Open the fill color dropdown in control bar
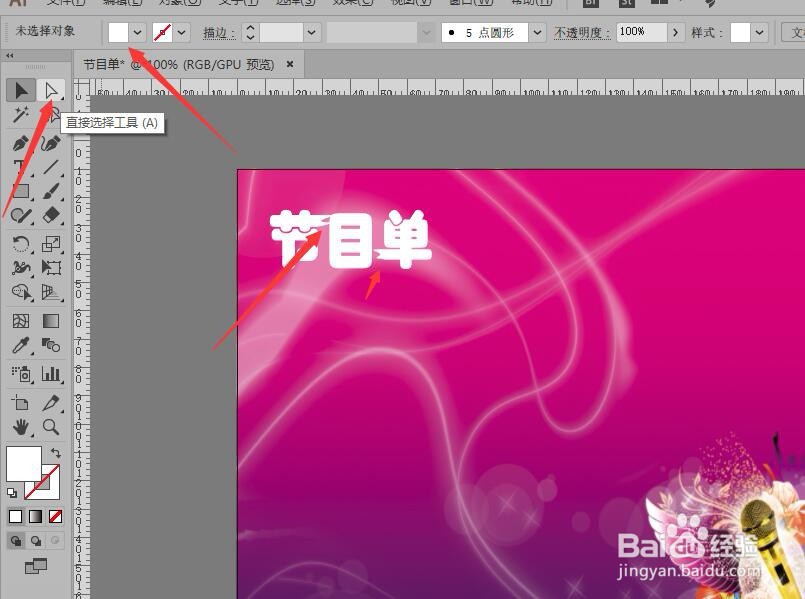 click(x=135, y=32)
